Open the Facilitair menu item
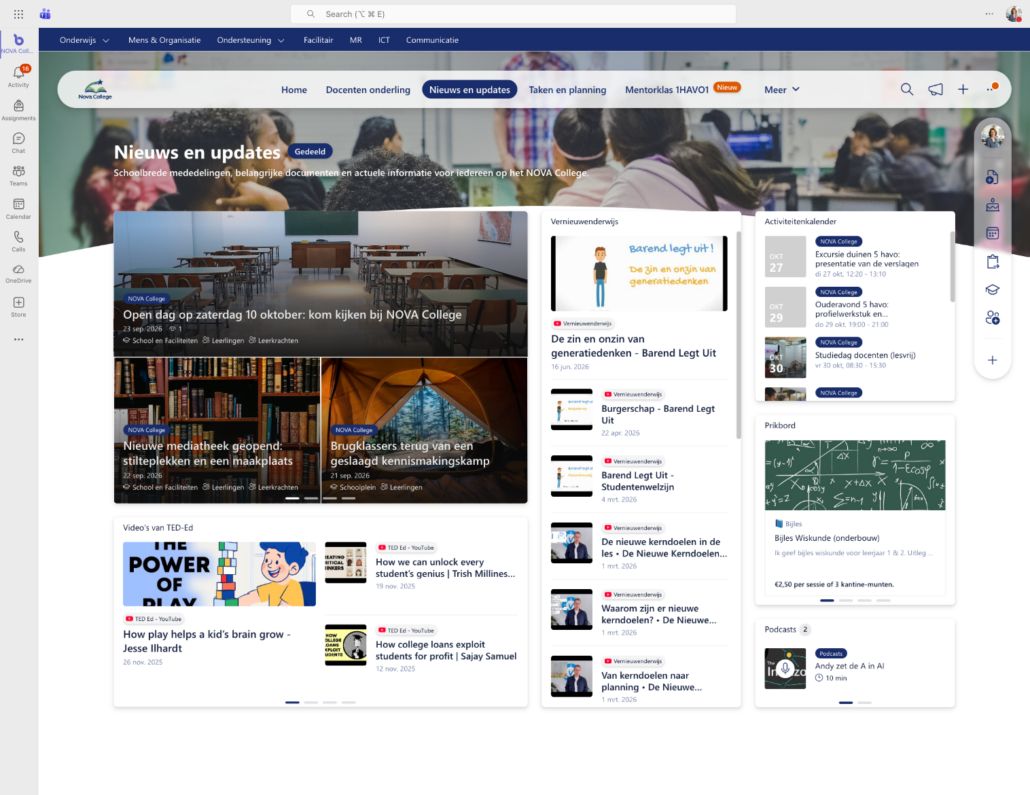The image size is (1030, 795). coord(318,40)
